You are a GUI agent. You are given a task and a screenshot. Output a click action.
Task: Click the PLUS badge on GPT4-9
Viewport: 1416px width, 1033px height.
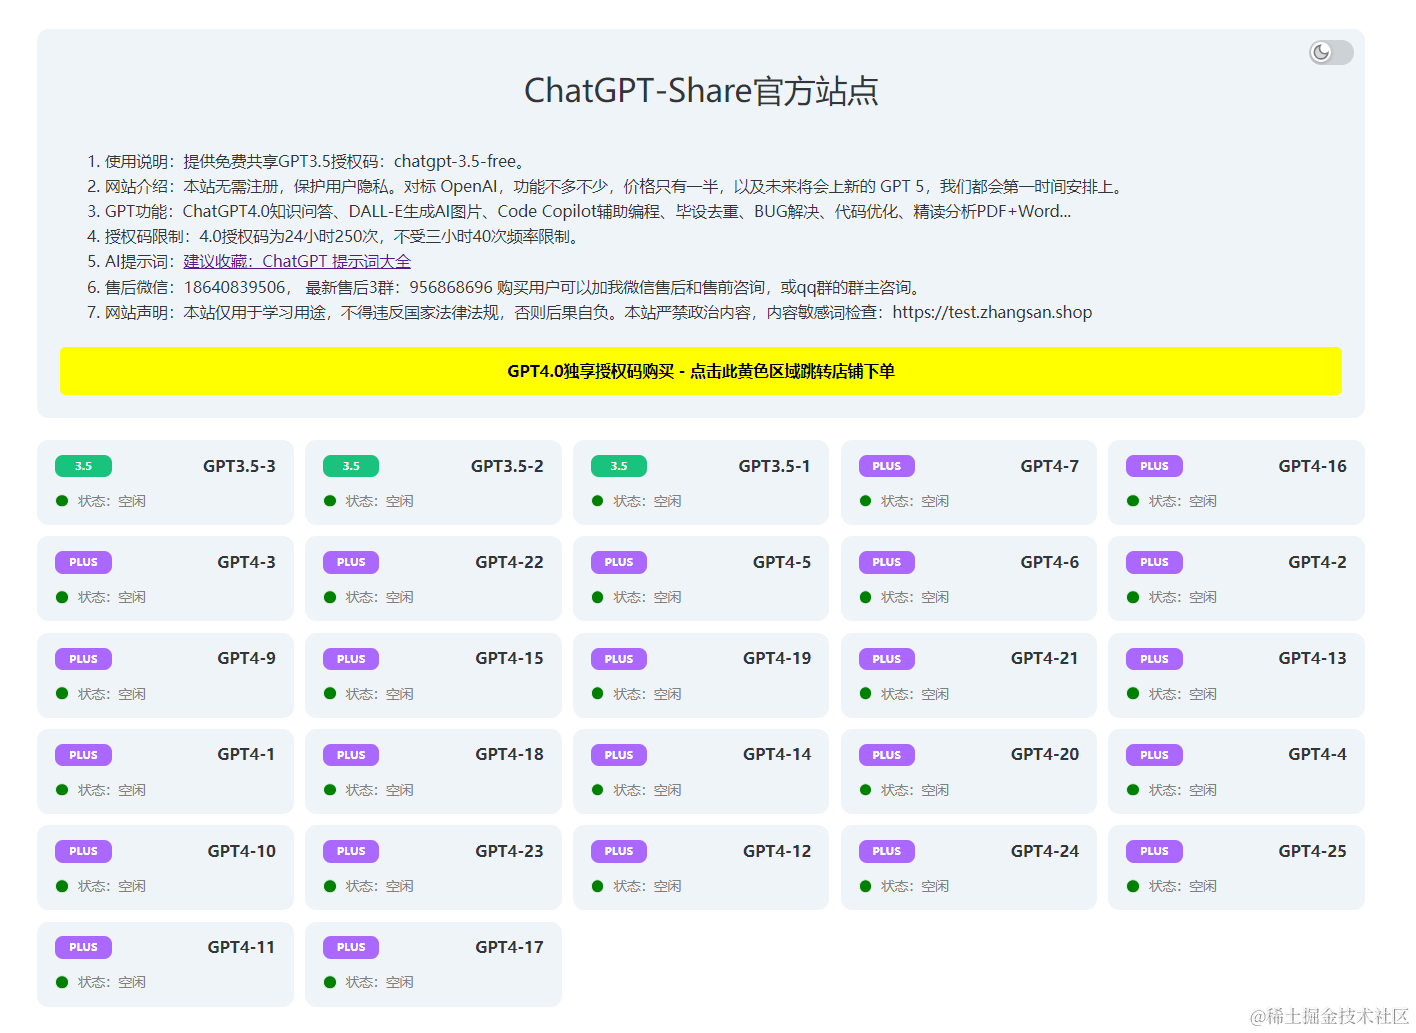point(83,659)
